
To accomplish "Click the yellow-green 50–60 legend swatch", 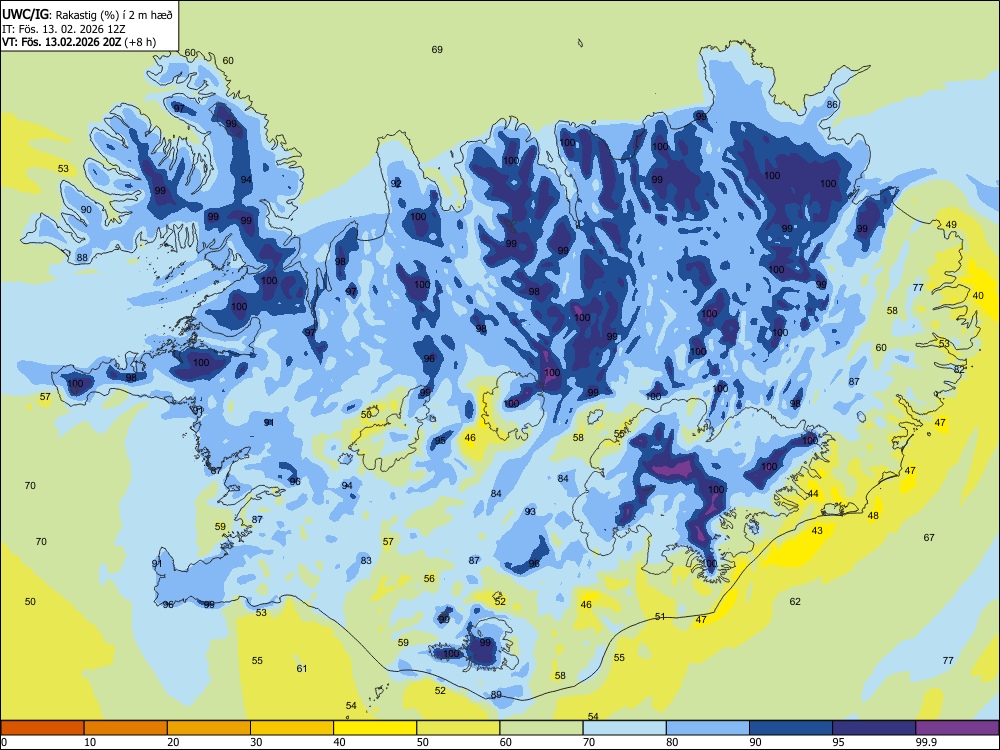I will (x=458, y=728).
